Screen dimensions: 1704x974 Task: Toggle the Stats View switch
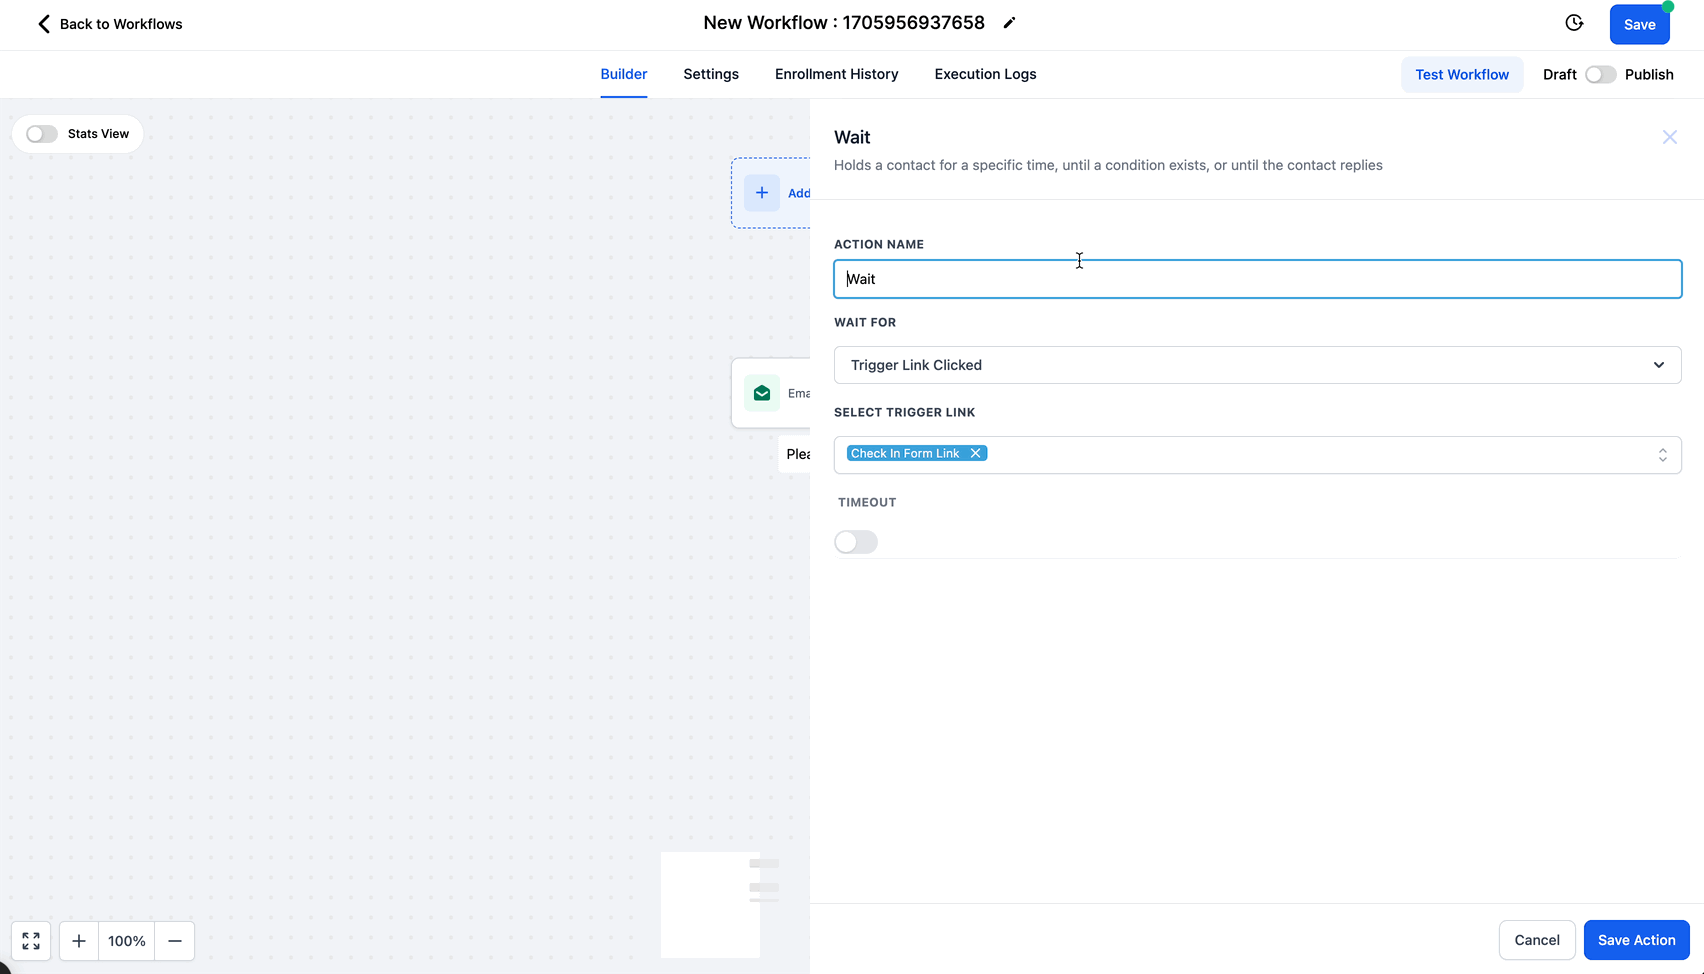42,134
